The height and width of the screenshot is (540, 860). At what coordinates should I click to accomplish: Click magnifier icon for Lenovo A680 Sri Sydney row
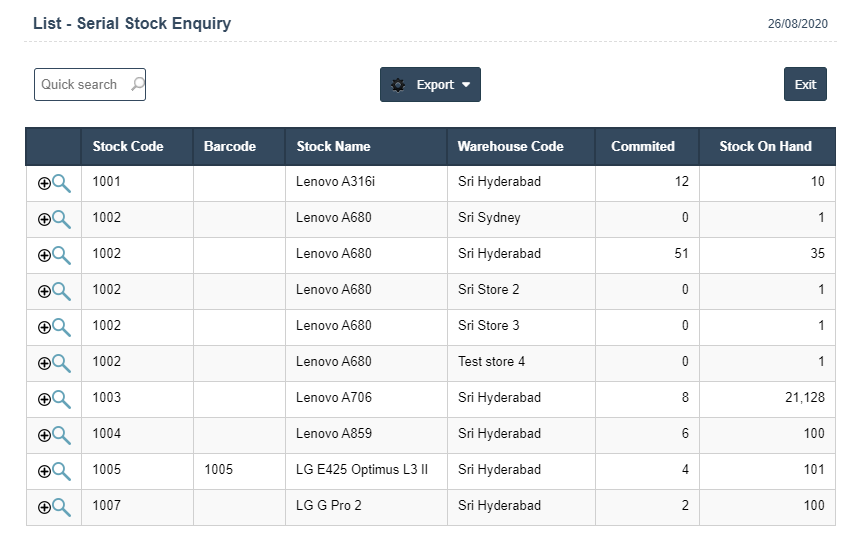[54, 219]
